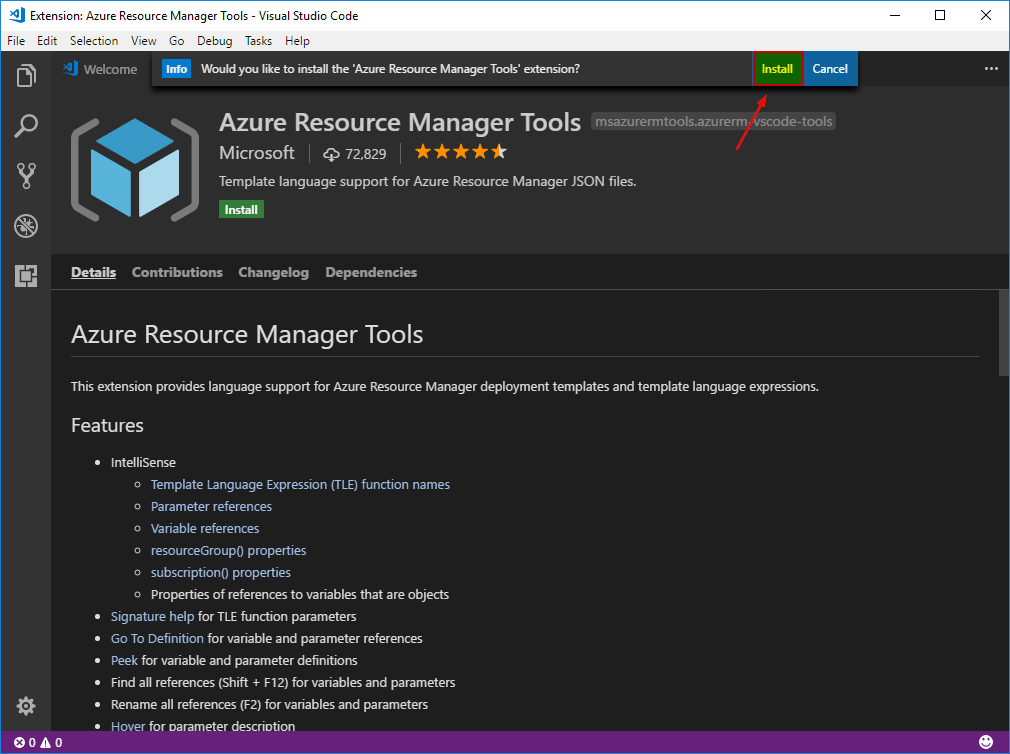Open the Go To Definition link

pos(157,638)
